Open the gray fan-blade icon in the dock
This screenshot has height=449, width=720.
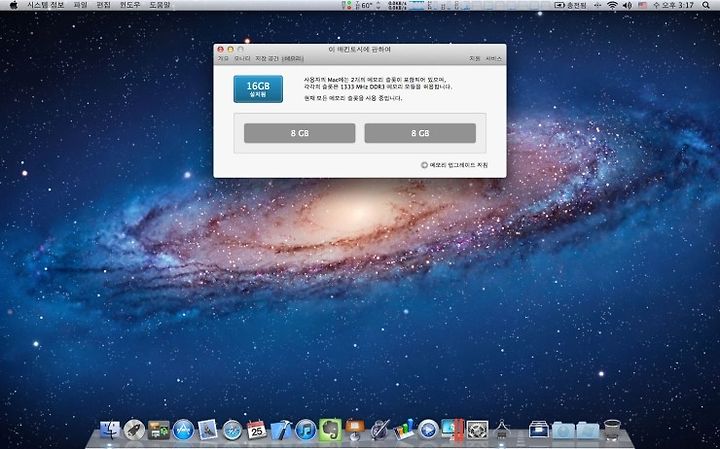[477, 430]
